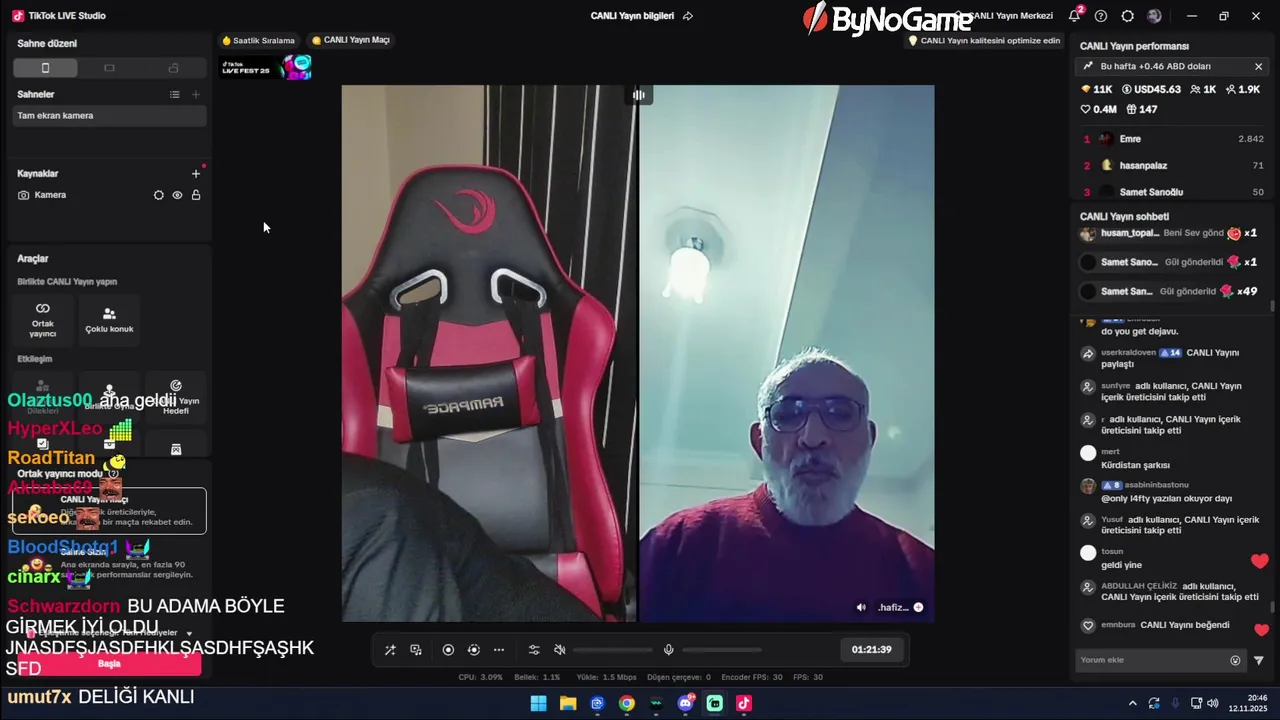1280x720 pixels.
Task: Open TikTok LIVE Studio settings gear
Action: coord(1128,16)
